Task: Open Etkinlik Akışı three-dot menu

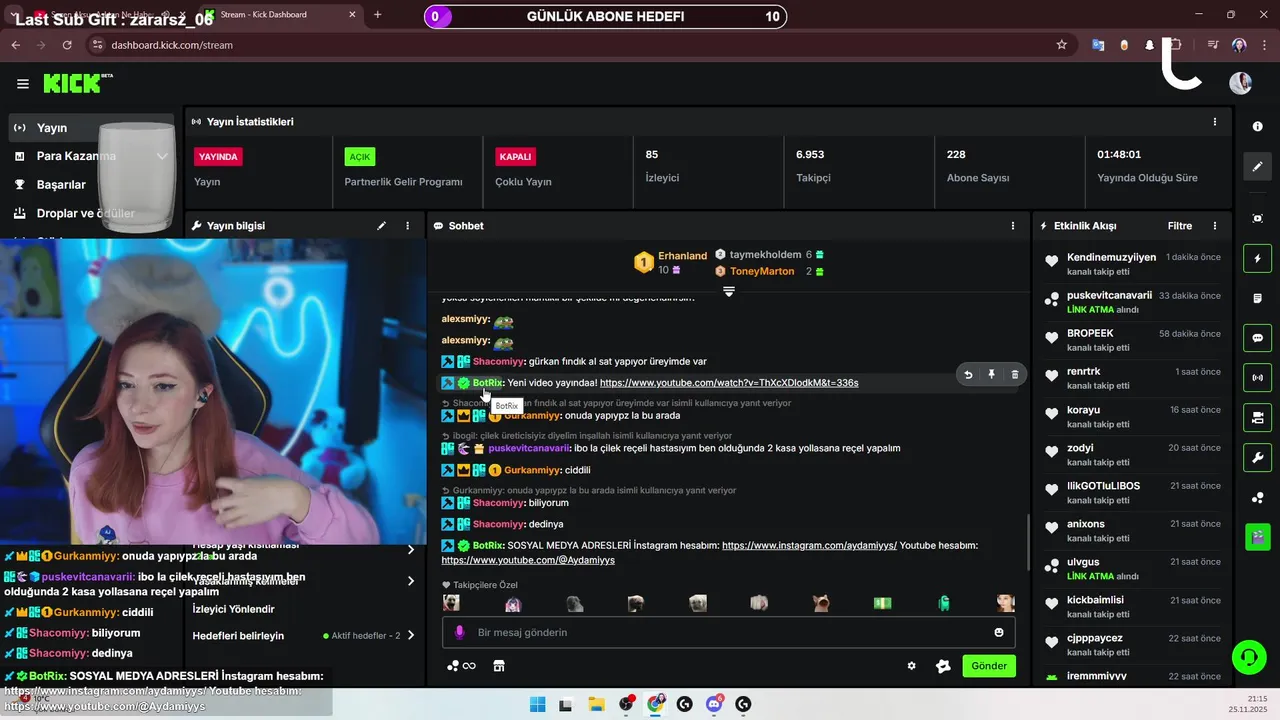Action: point(1215,226)
